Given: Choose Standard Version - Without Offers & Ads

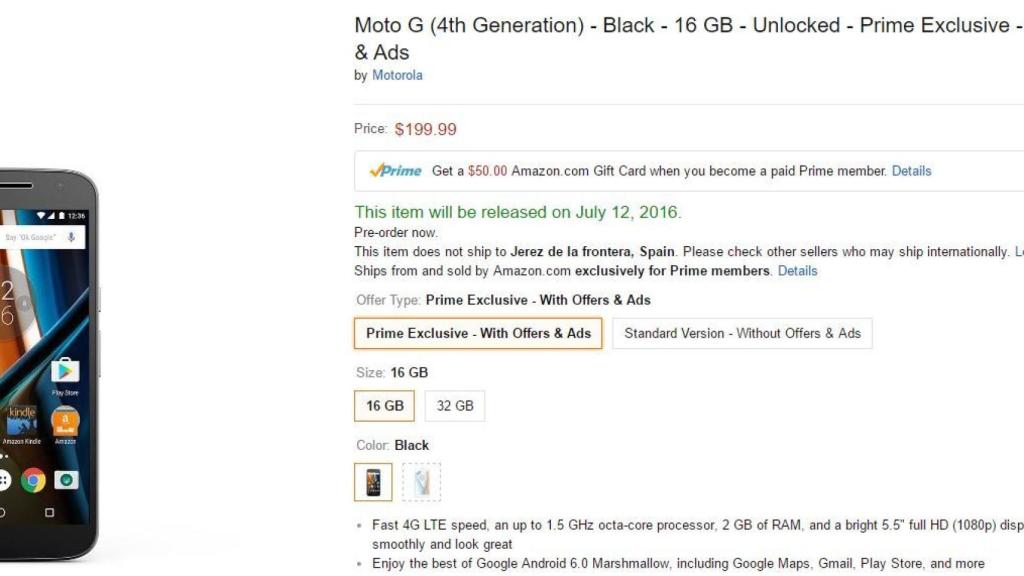Looking at the screenshot, I should (742, 333).
